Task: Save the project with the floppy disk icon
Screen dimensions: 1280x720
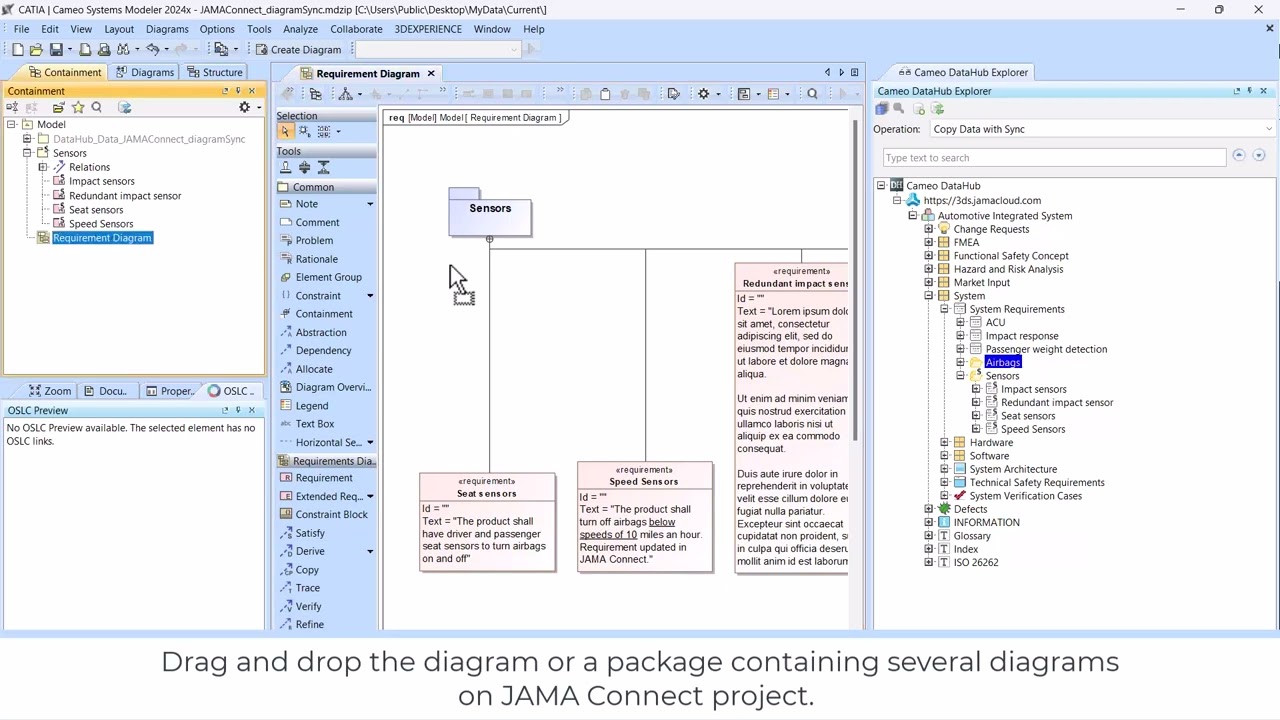Action: coord(56,49)
